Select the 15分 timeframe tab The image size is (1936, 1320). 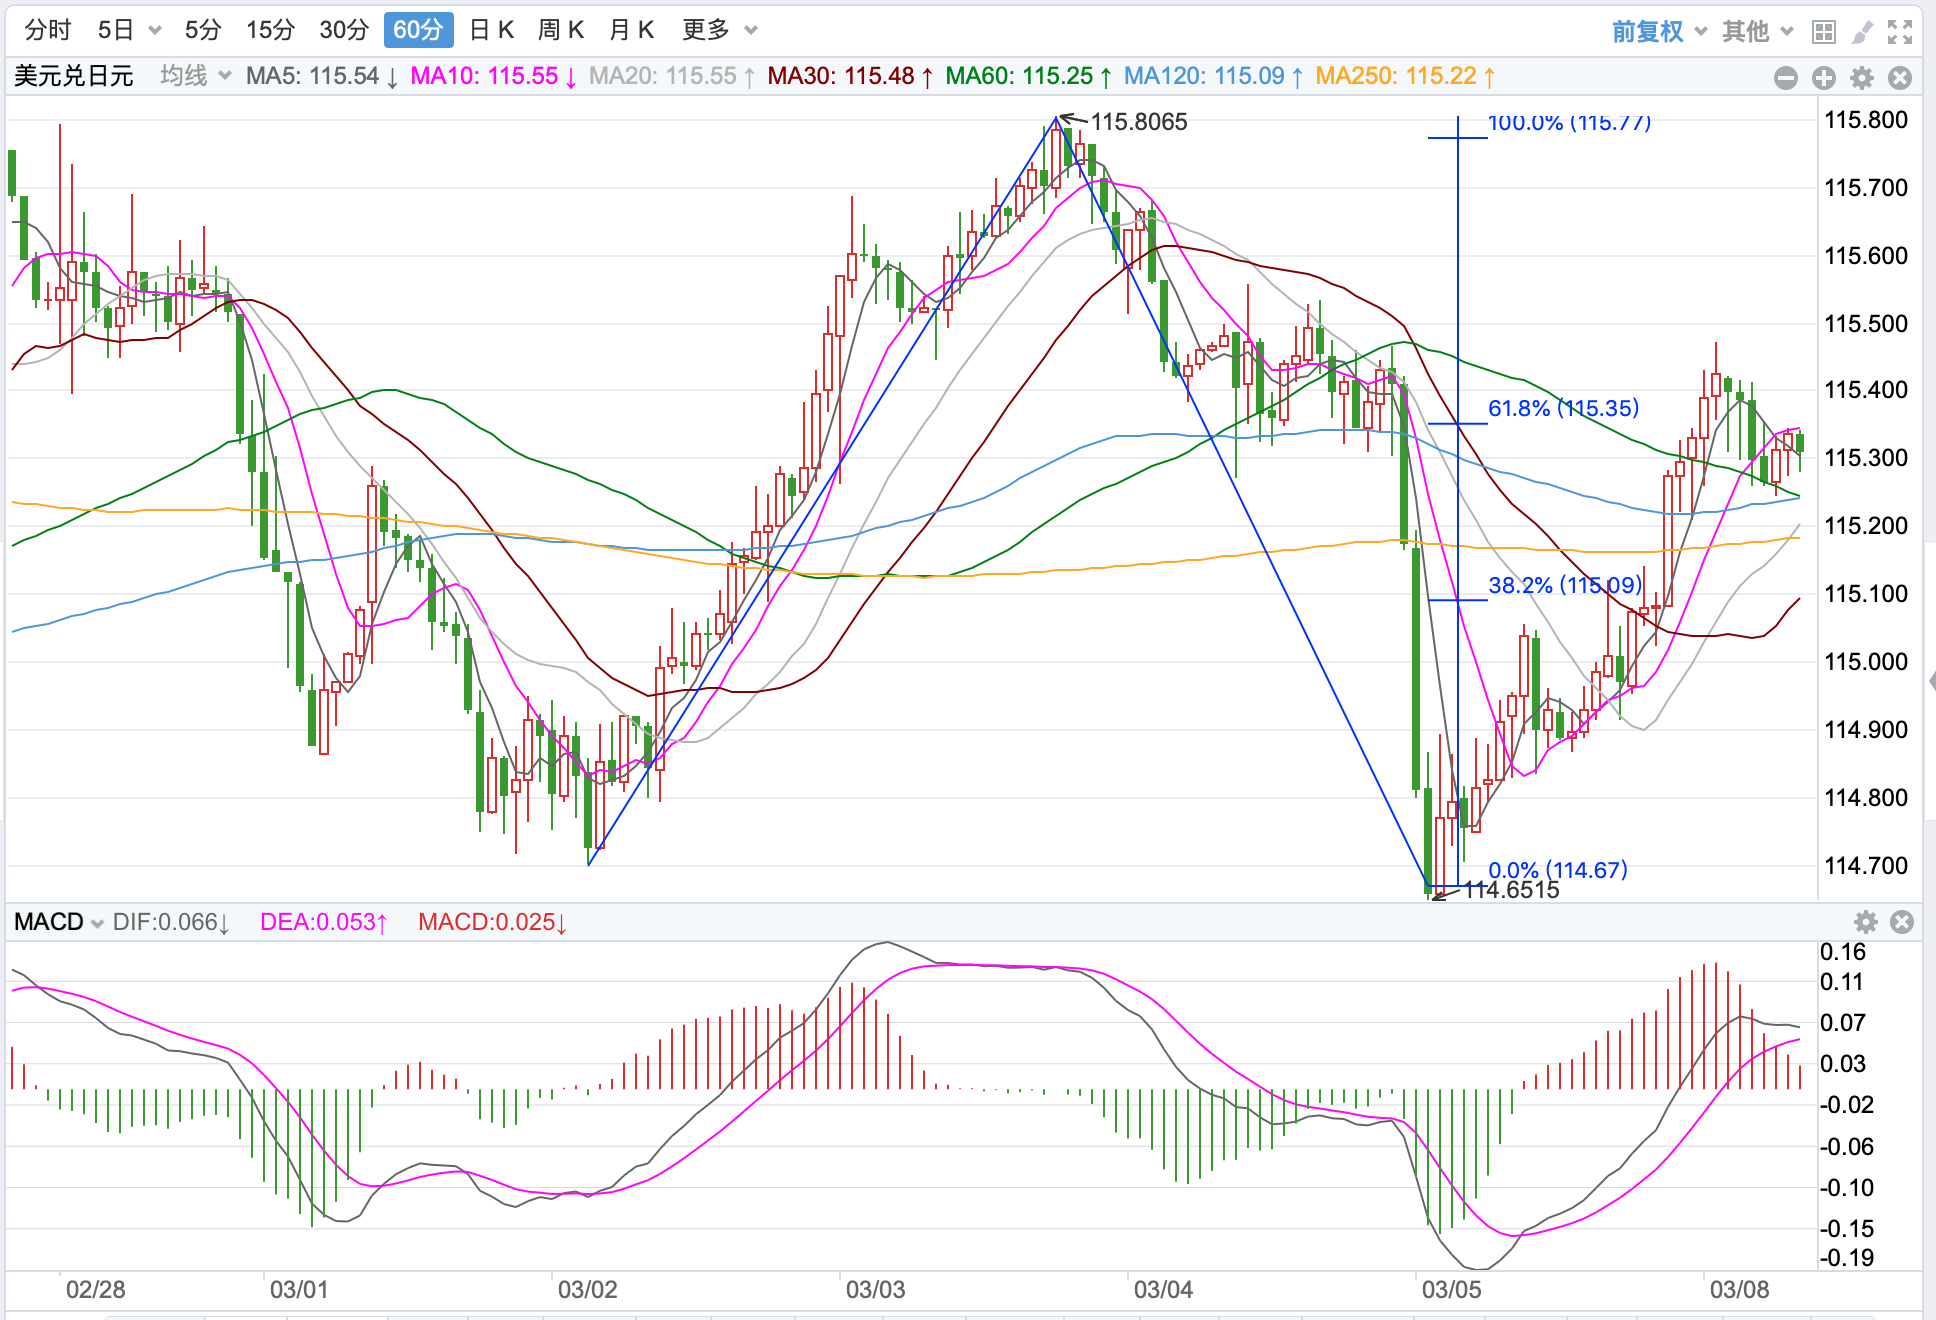[270, 30]
